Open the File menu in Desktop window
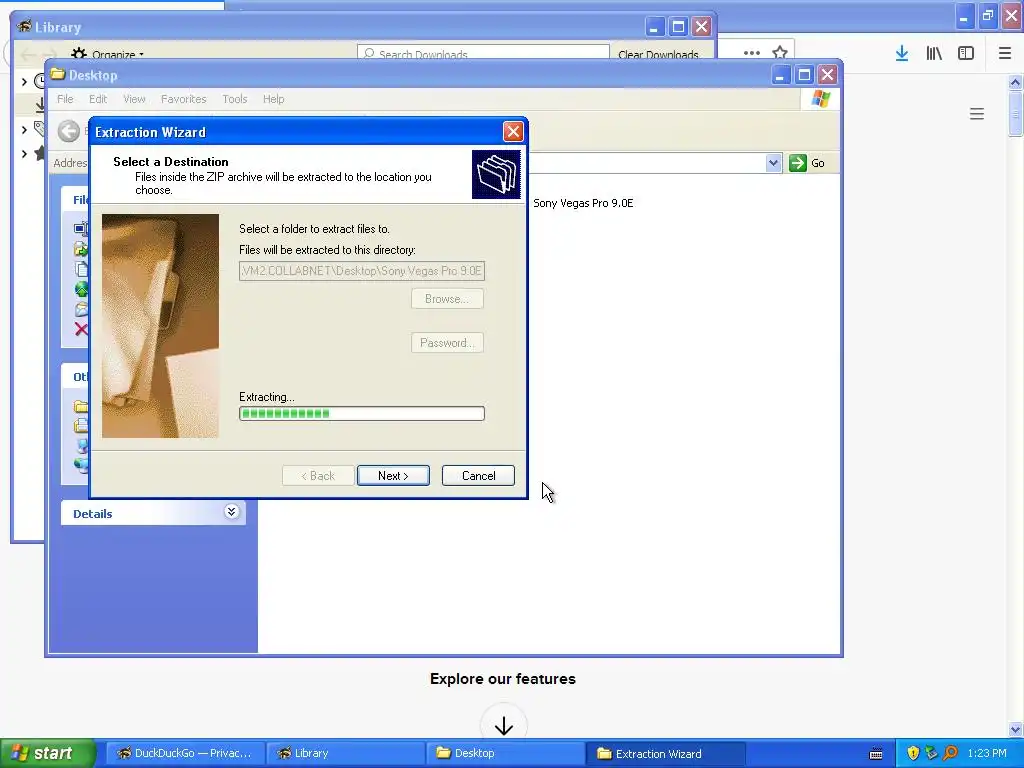Viewport: 1024px width, 768px height. [x=65, y=99]
